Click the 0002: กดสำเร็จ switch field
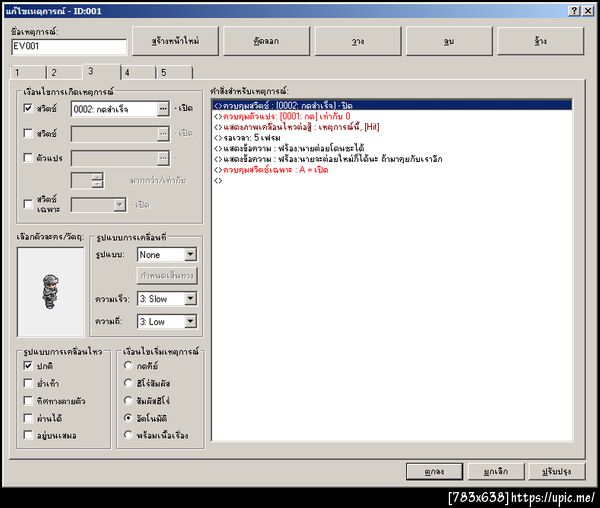Screen dimensions: 600x508 (x=114, y=109)
